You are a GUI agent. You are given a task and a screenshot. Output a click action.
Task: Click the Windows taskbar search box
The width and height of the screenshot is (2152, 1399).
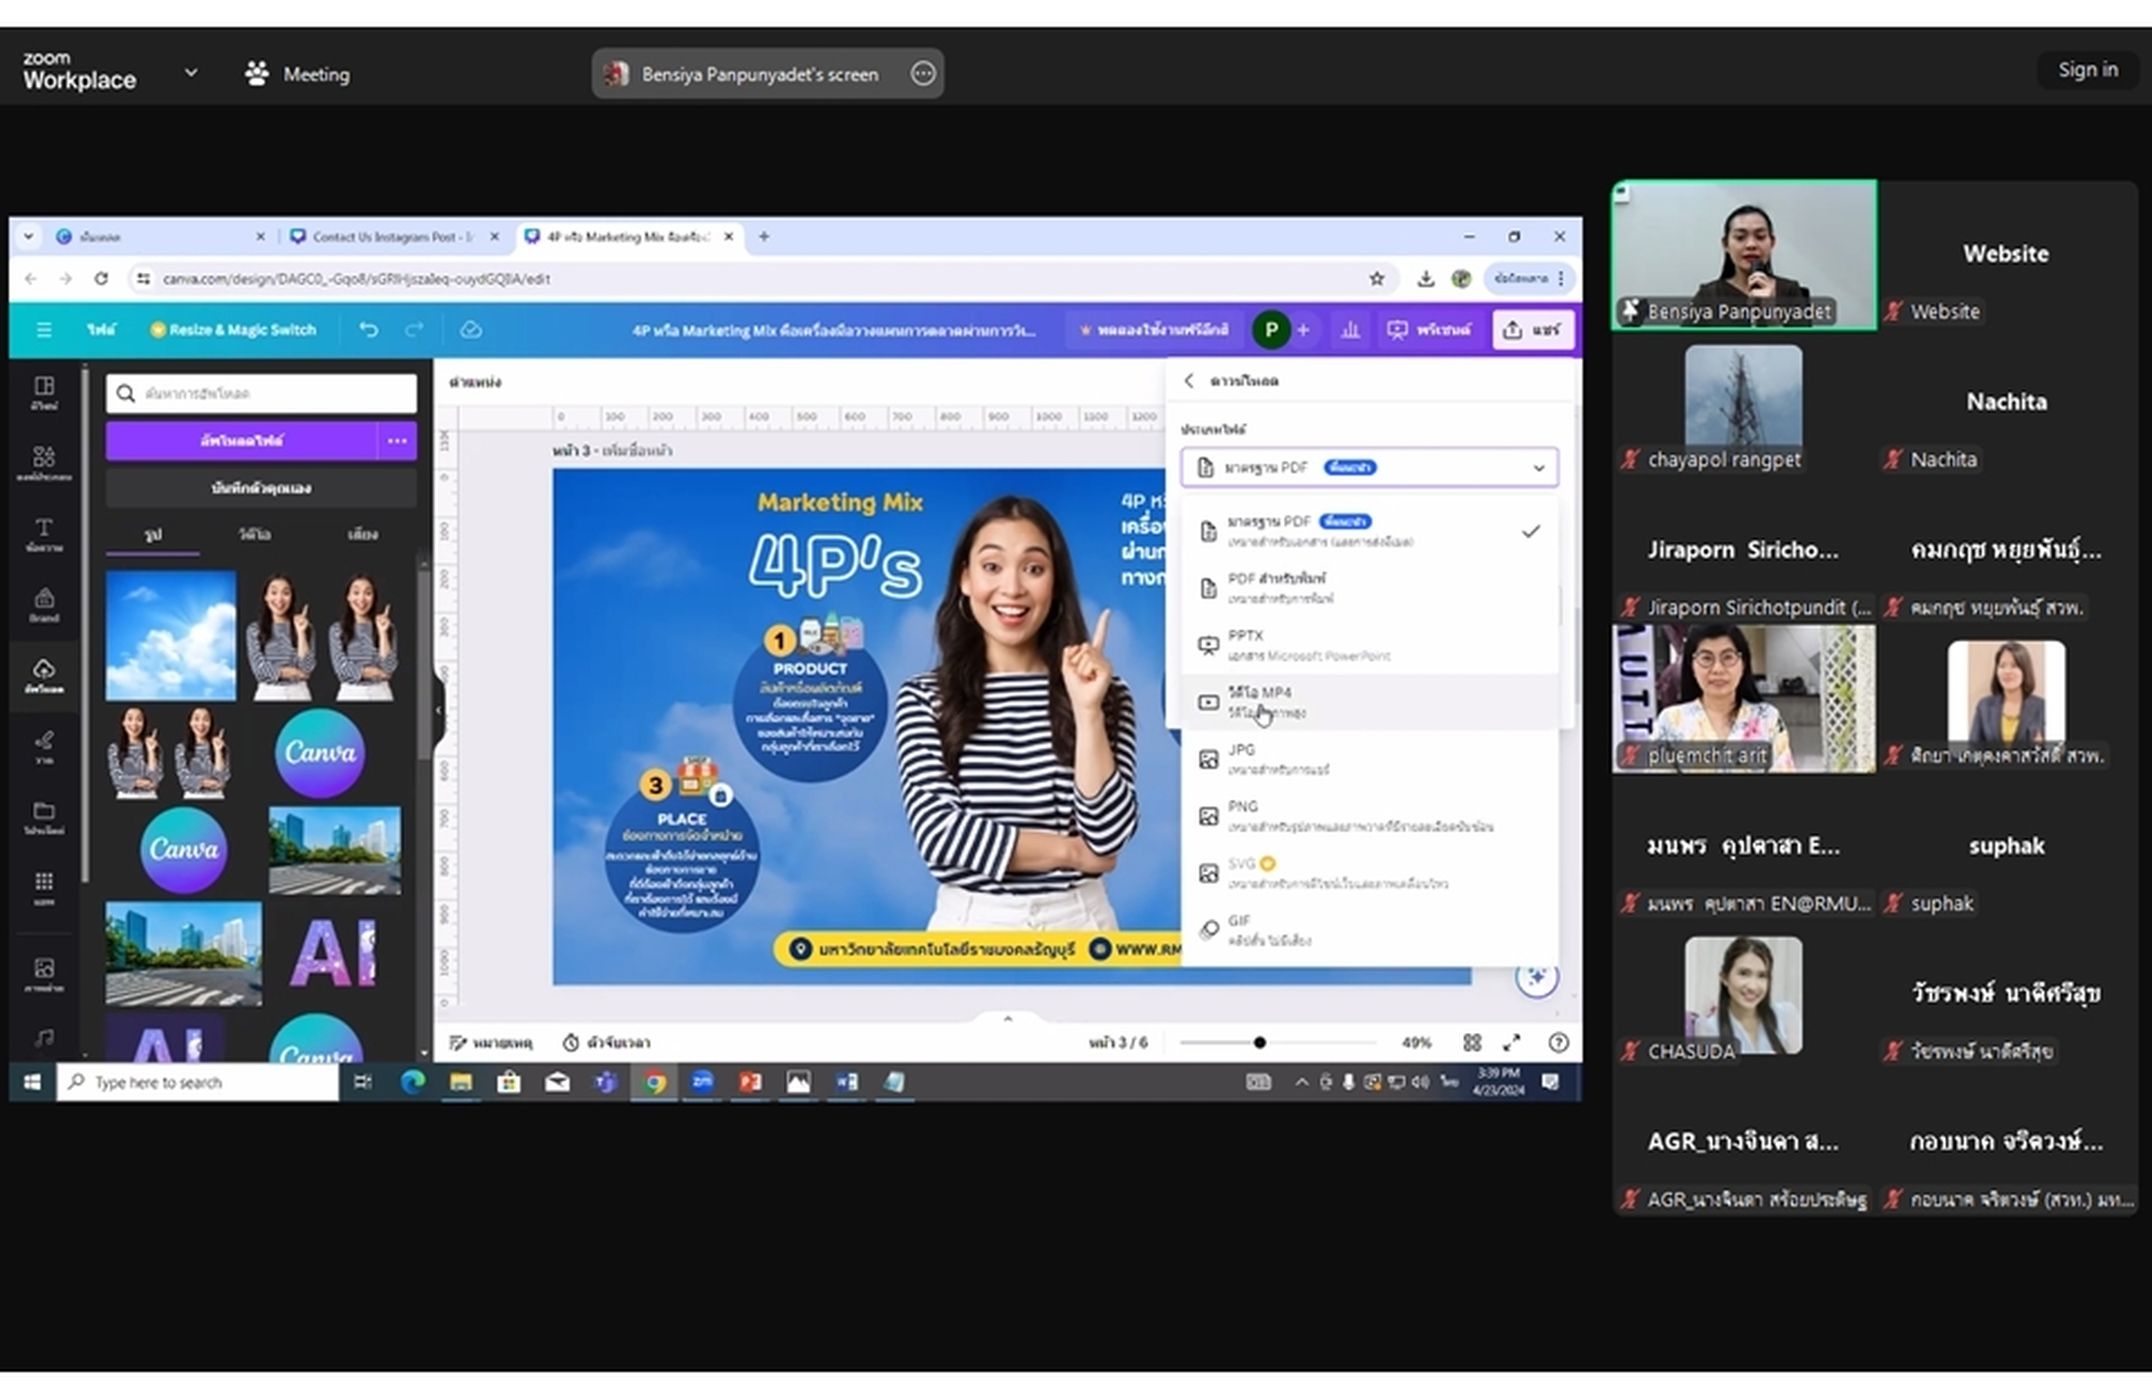(x=198, y=1082)
